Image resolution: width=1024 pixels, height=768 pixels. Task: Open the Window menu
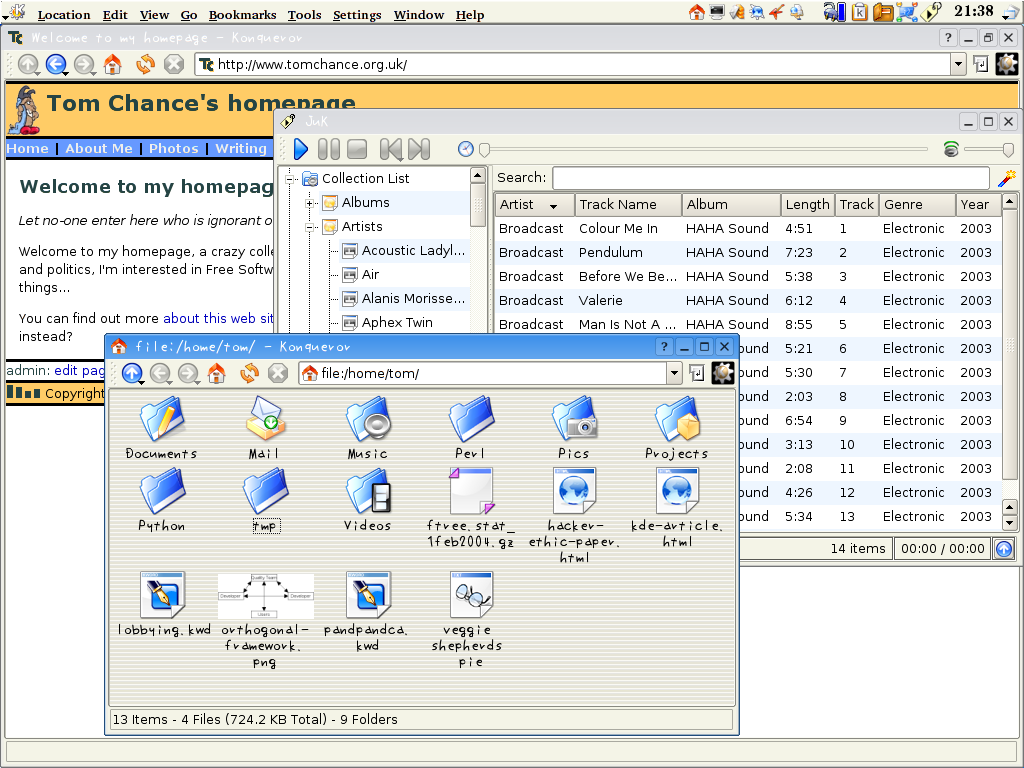(419, 14)
